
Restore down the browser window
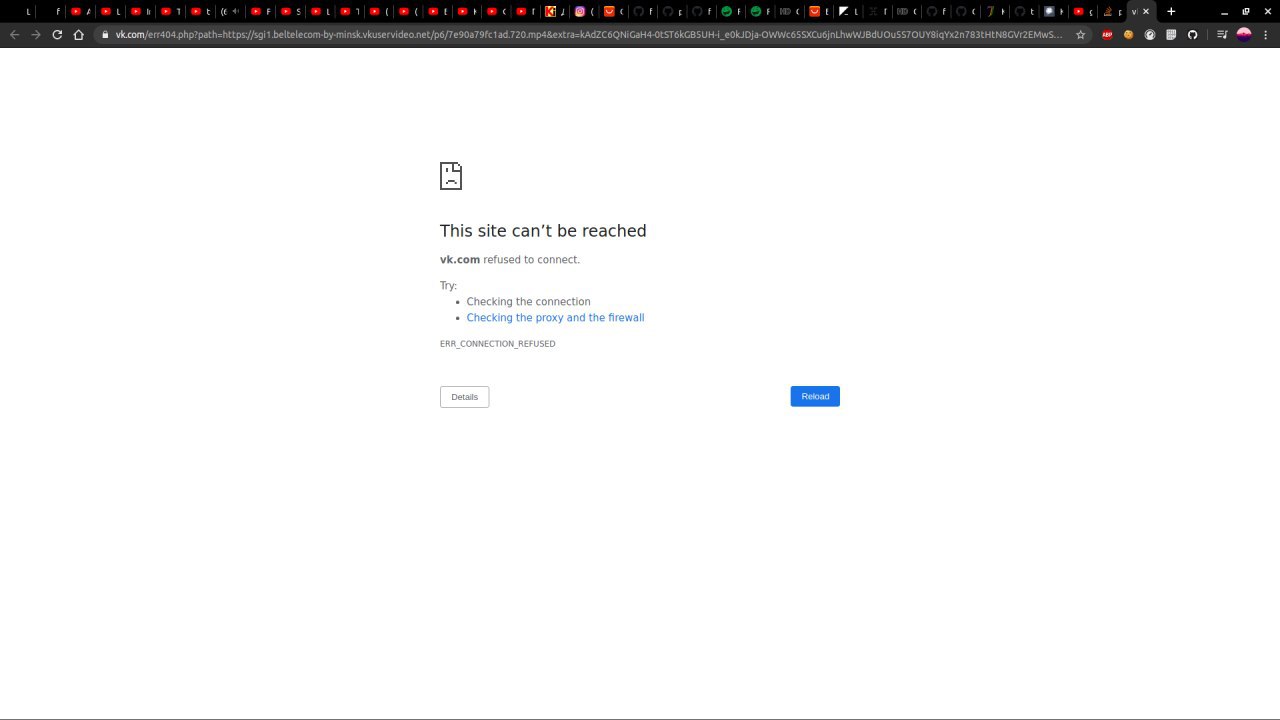[1246, 12]
